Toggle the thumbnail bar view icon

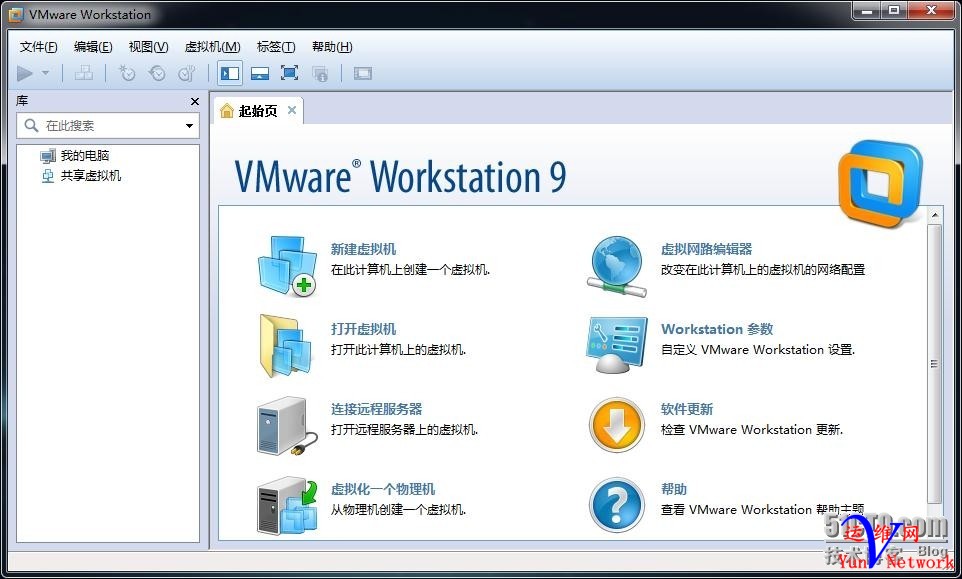click(260, 74)
